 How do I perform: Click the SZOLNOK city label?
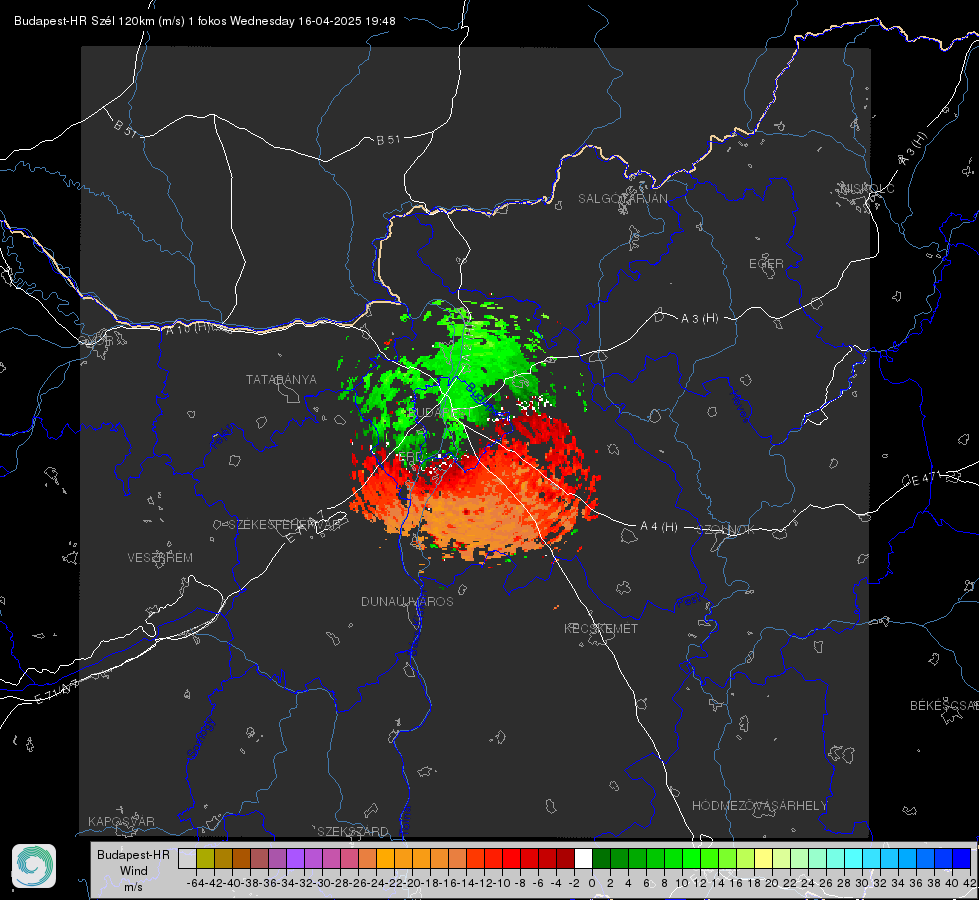click(x=726, y=530)
